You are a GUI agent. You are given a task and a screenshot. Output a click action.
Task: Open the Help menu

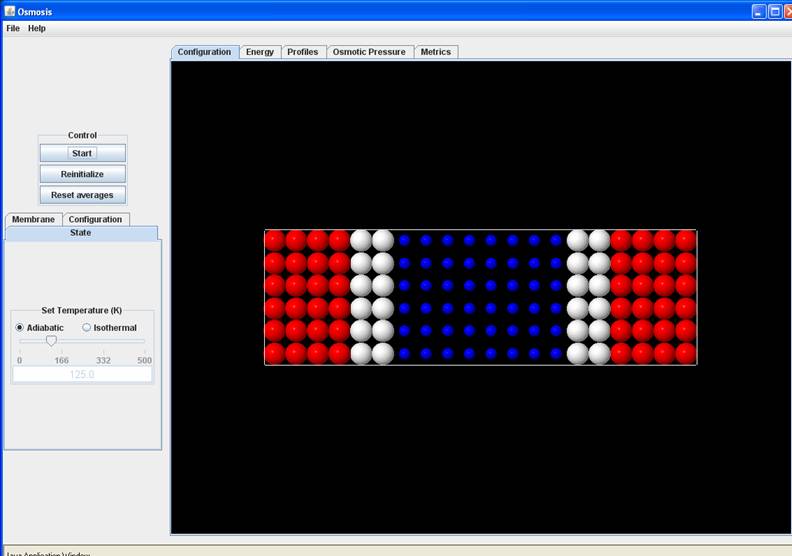(x=37, y=28)
